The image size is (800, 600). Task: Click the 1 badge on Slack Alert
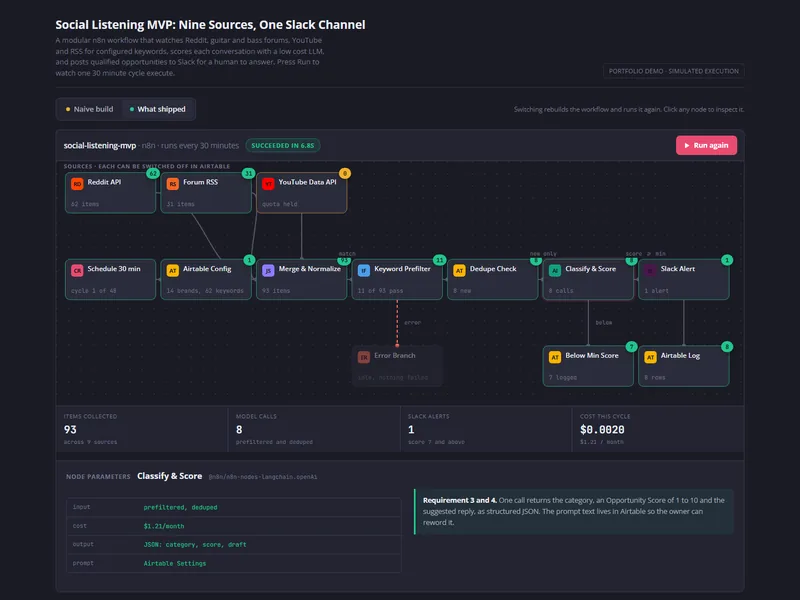(x=727, y=260)
